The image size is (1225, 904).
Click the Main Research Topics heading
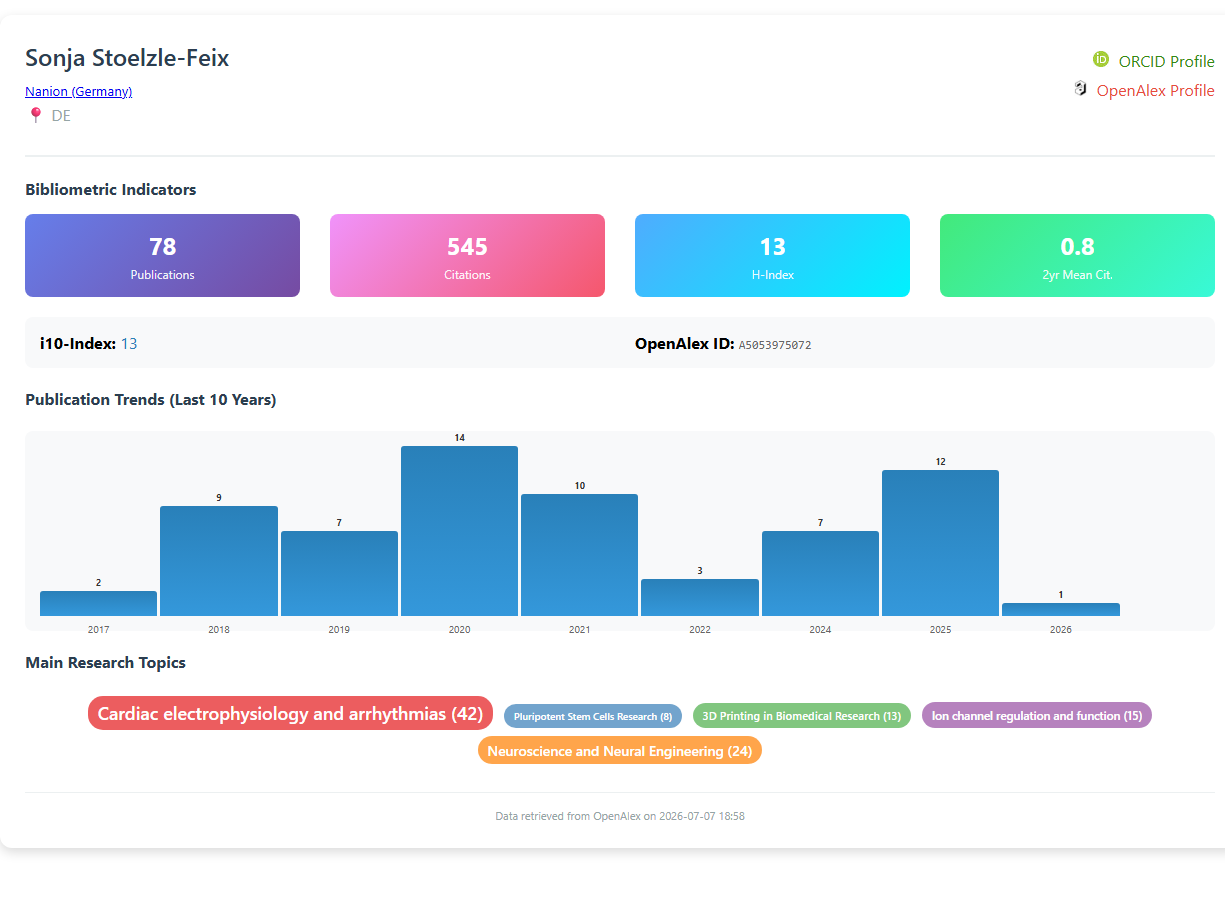105,662
